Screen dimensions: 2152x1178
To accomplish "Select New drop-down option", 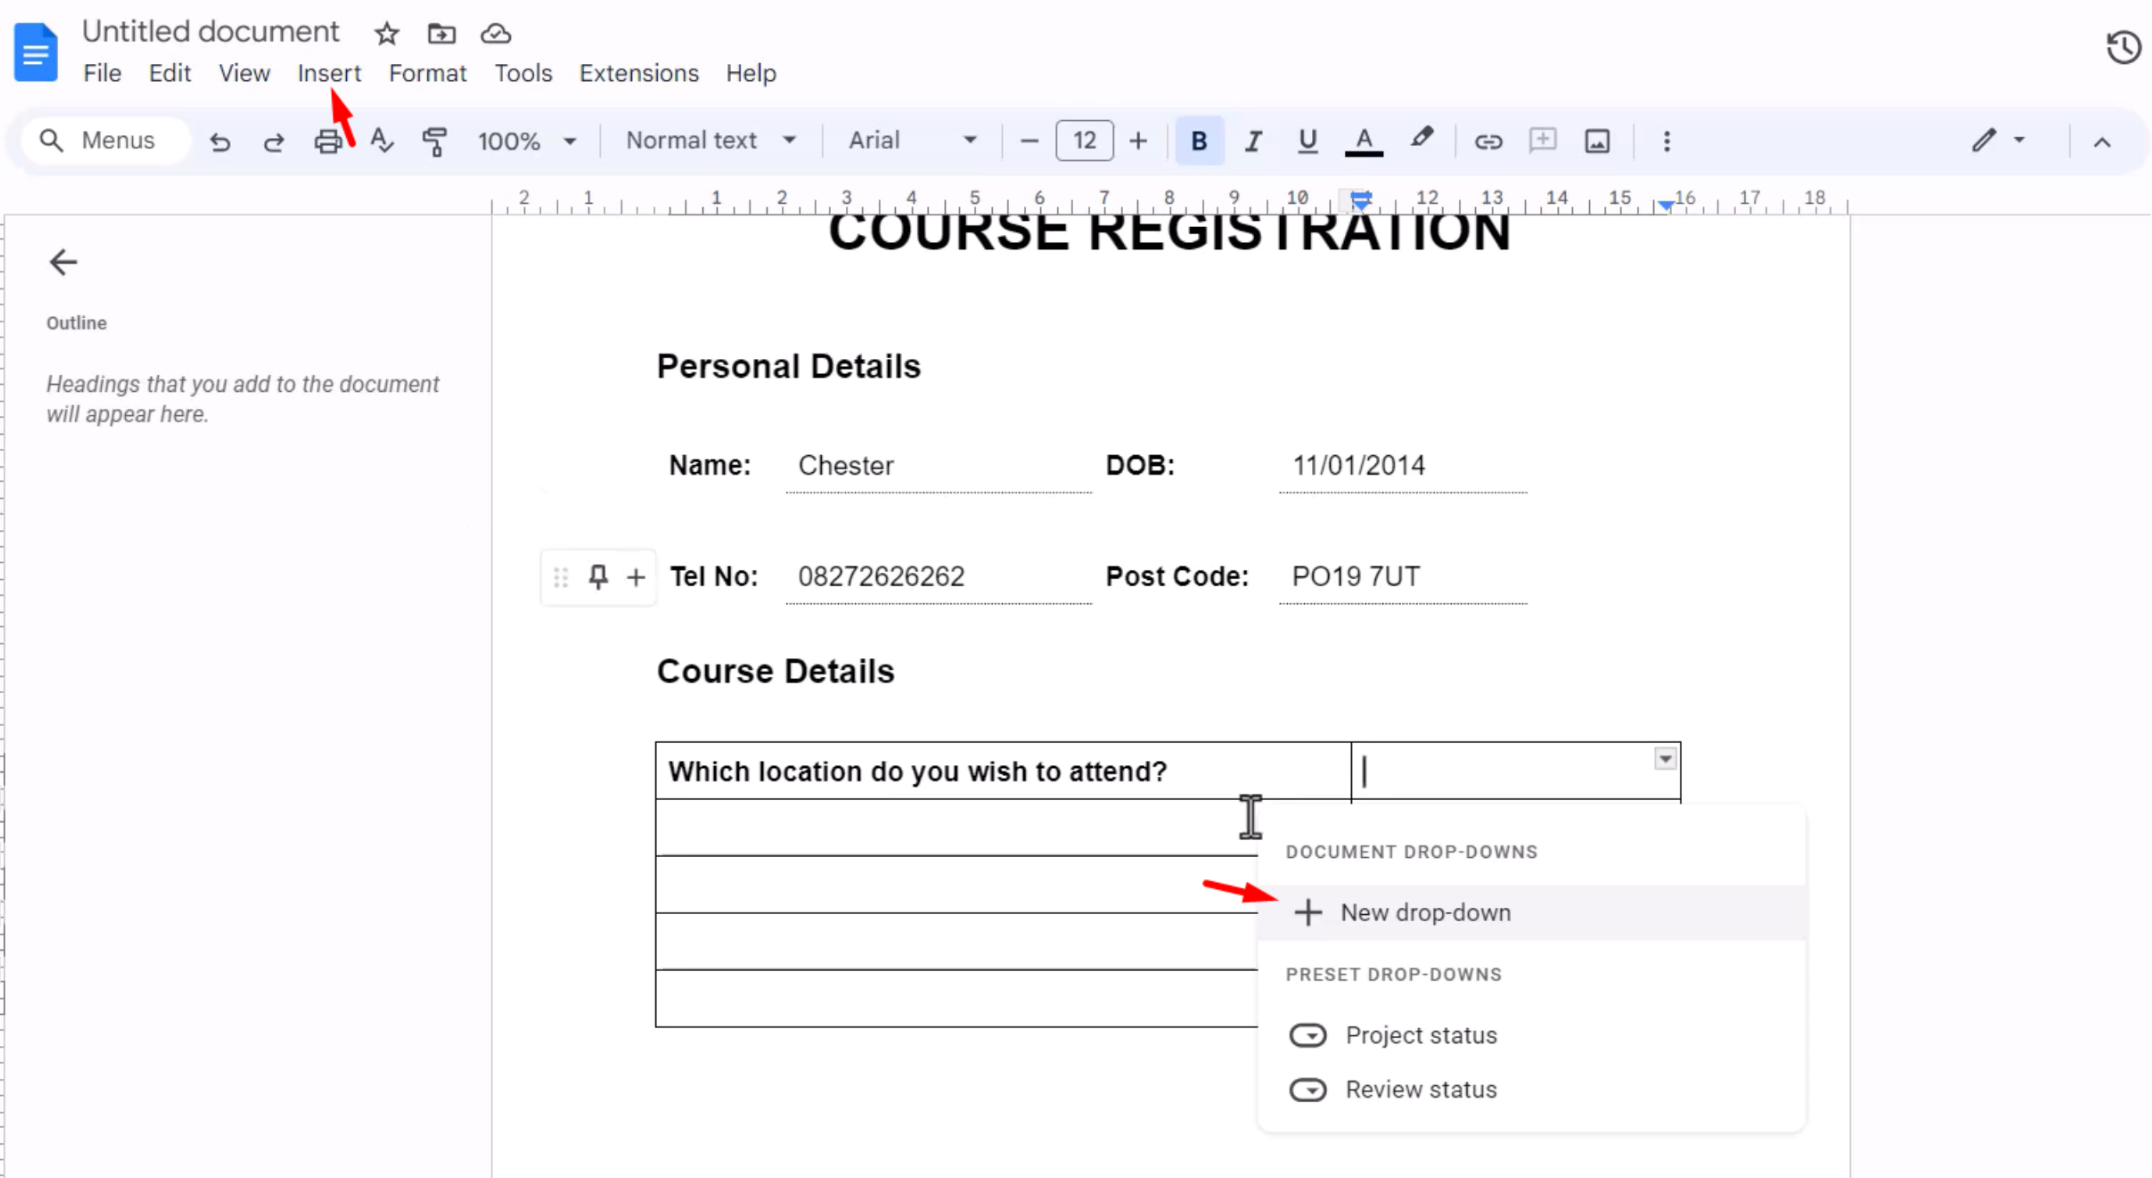I will point(1532,912).
